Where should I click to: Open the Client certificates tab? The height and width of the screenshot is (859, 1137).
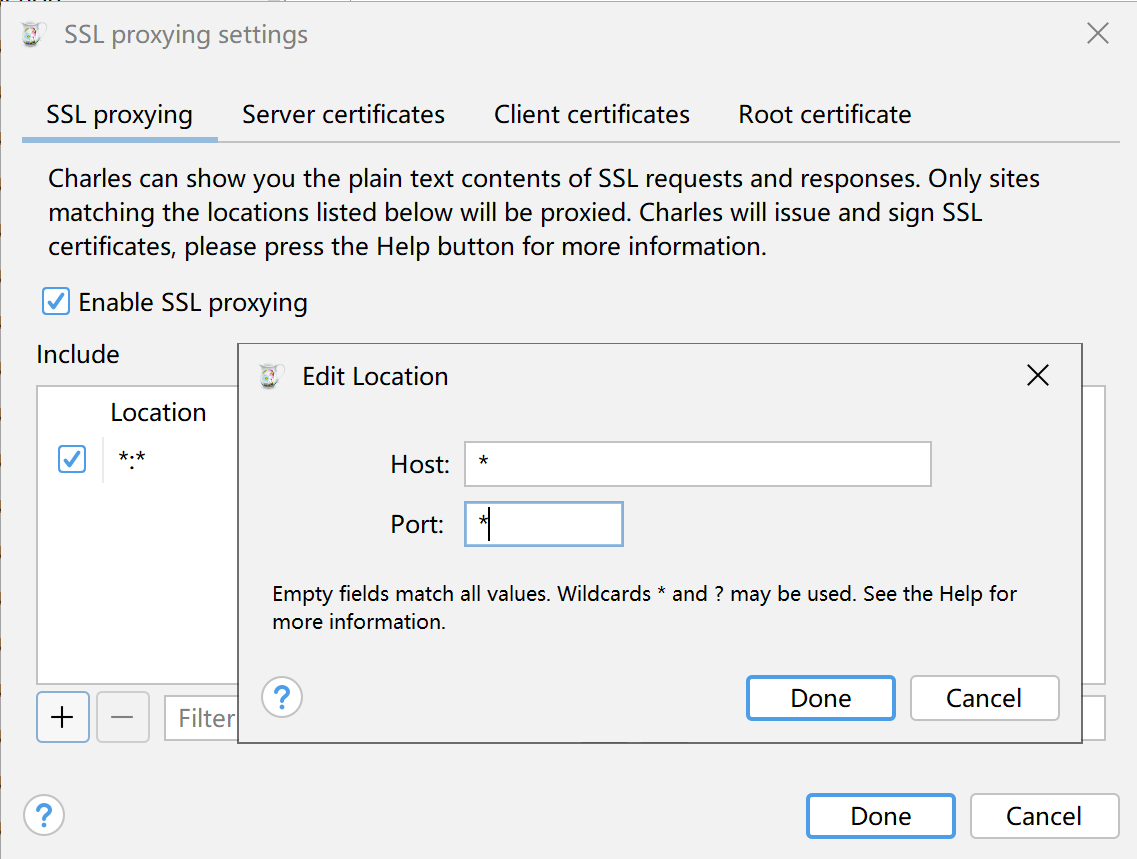pos(592,115)
